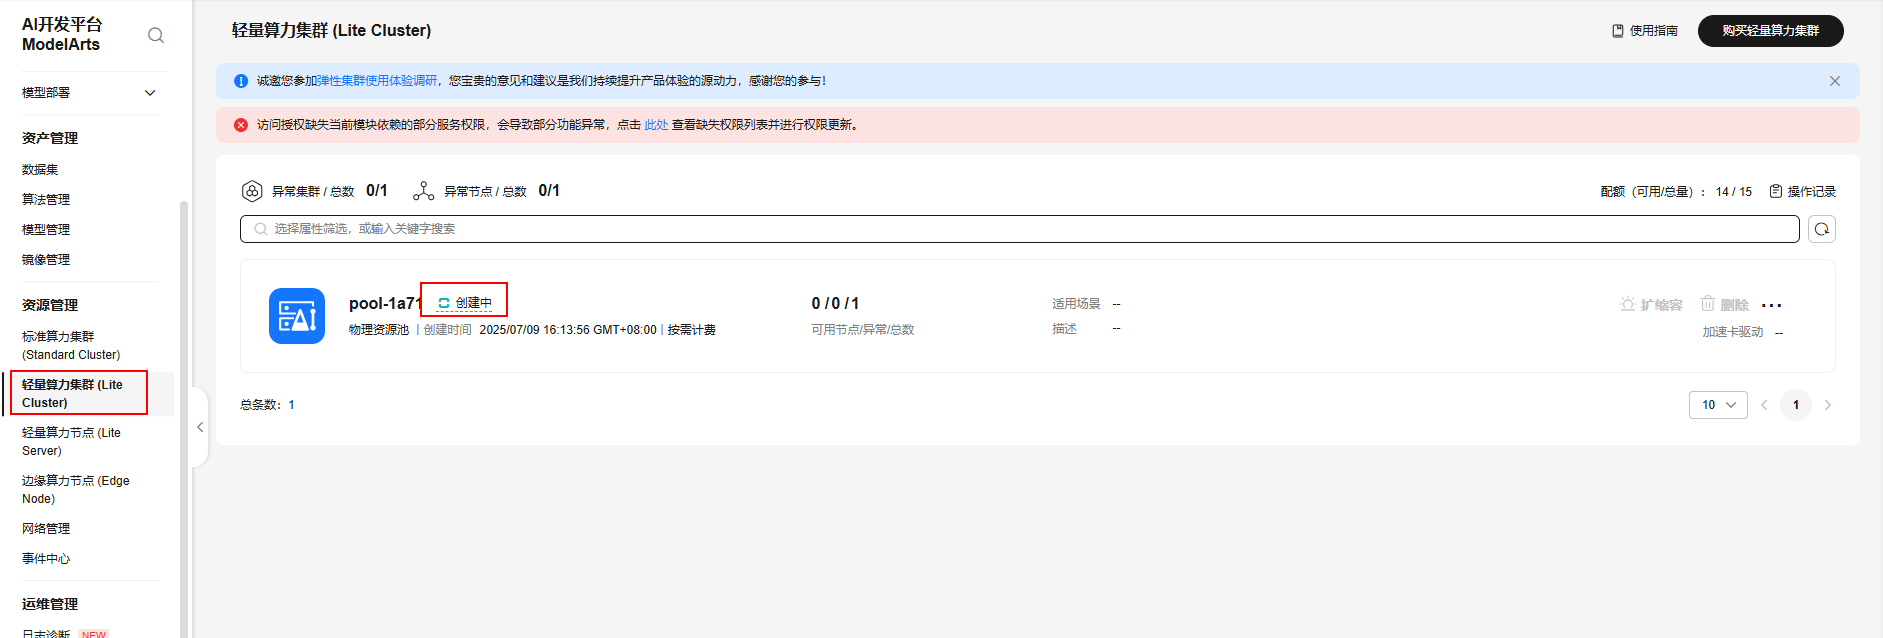Dismiss the blue info banner
Viewport: 1883px width, 638px height.
point(1835,81)
